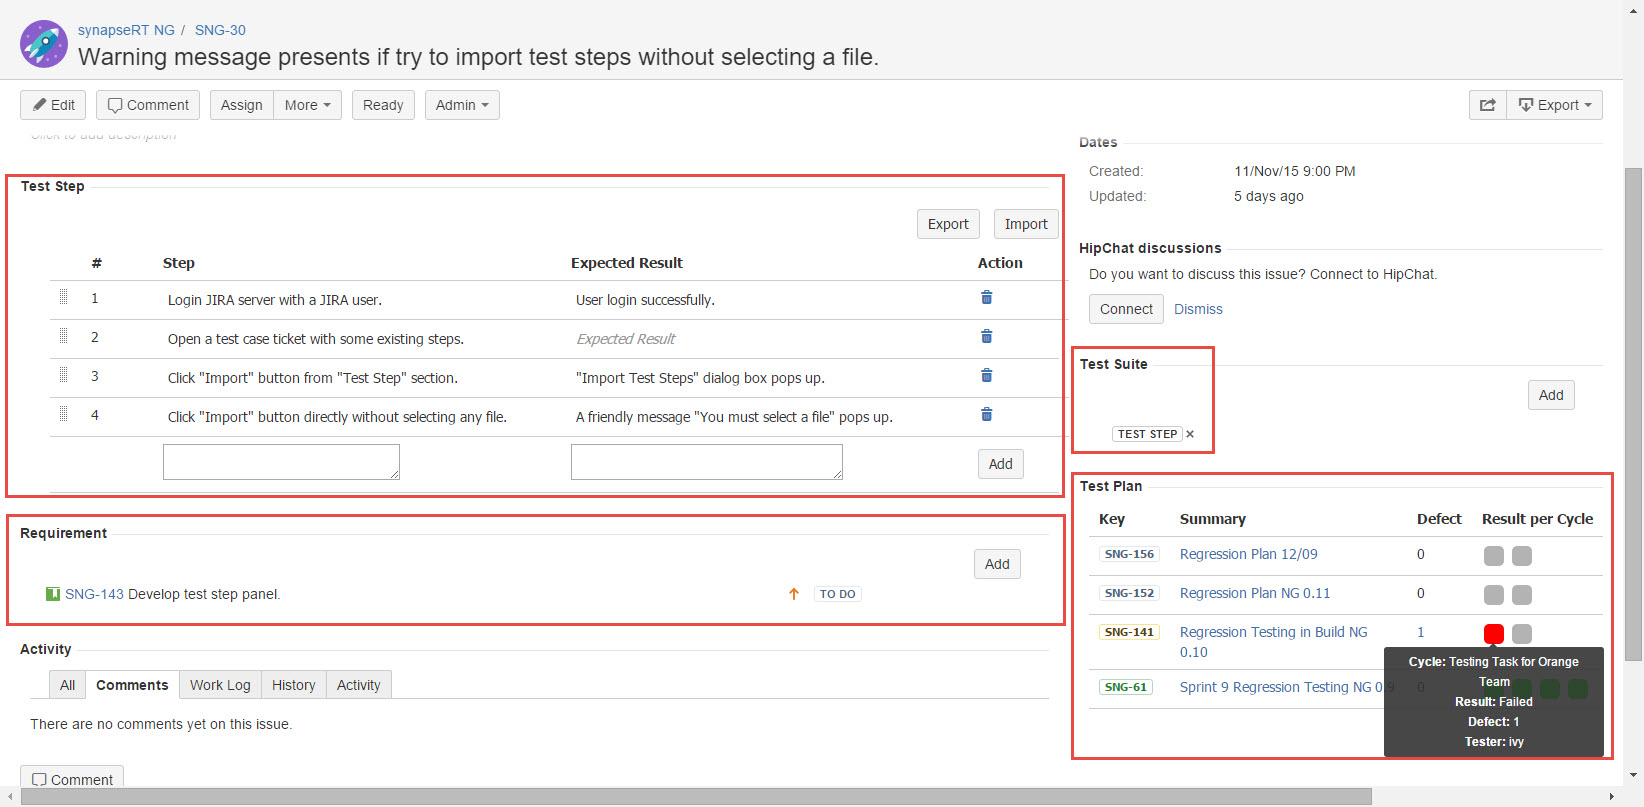Click the Assign button

coord(242,105)
